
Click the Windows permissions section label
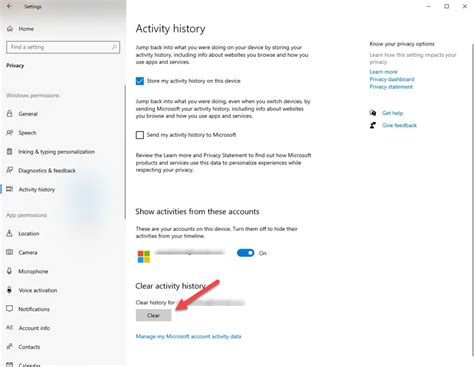click(33, 95)
